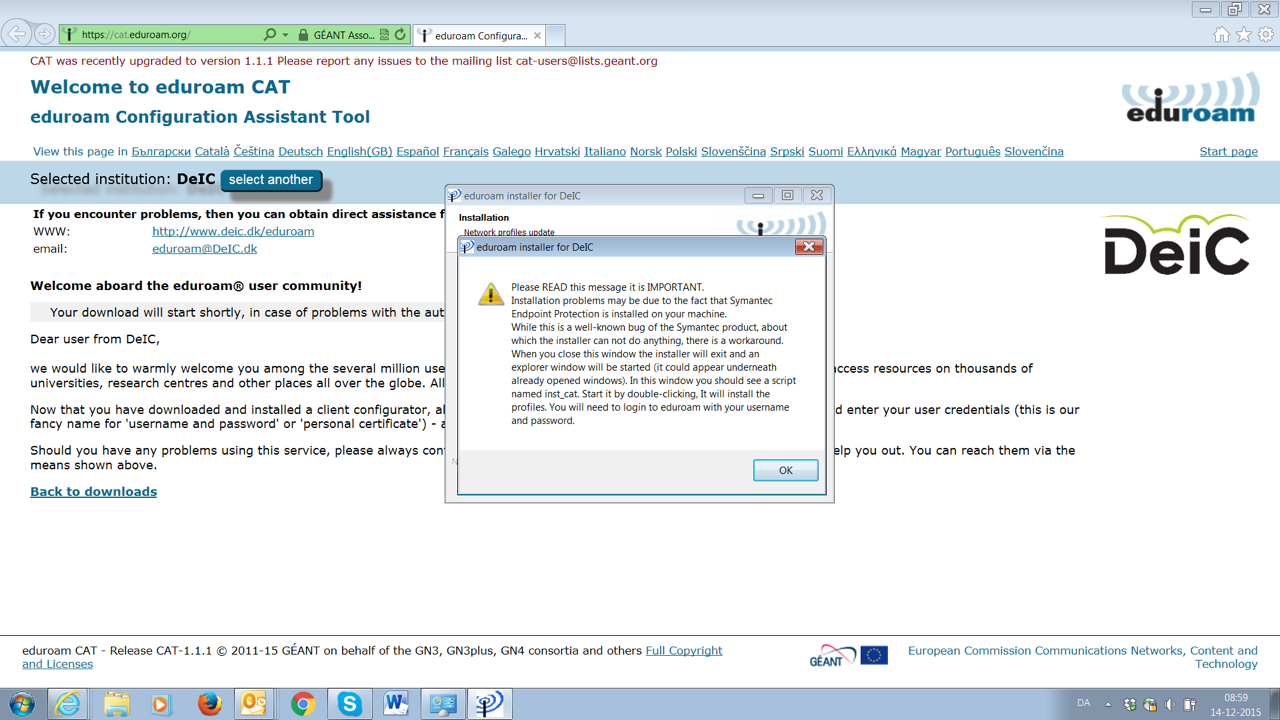Open a new tab next to eduroam tab
1280x720 pixels.
coord(555,35)
